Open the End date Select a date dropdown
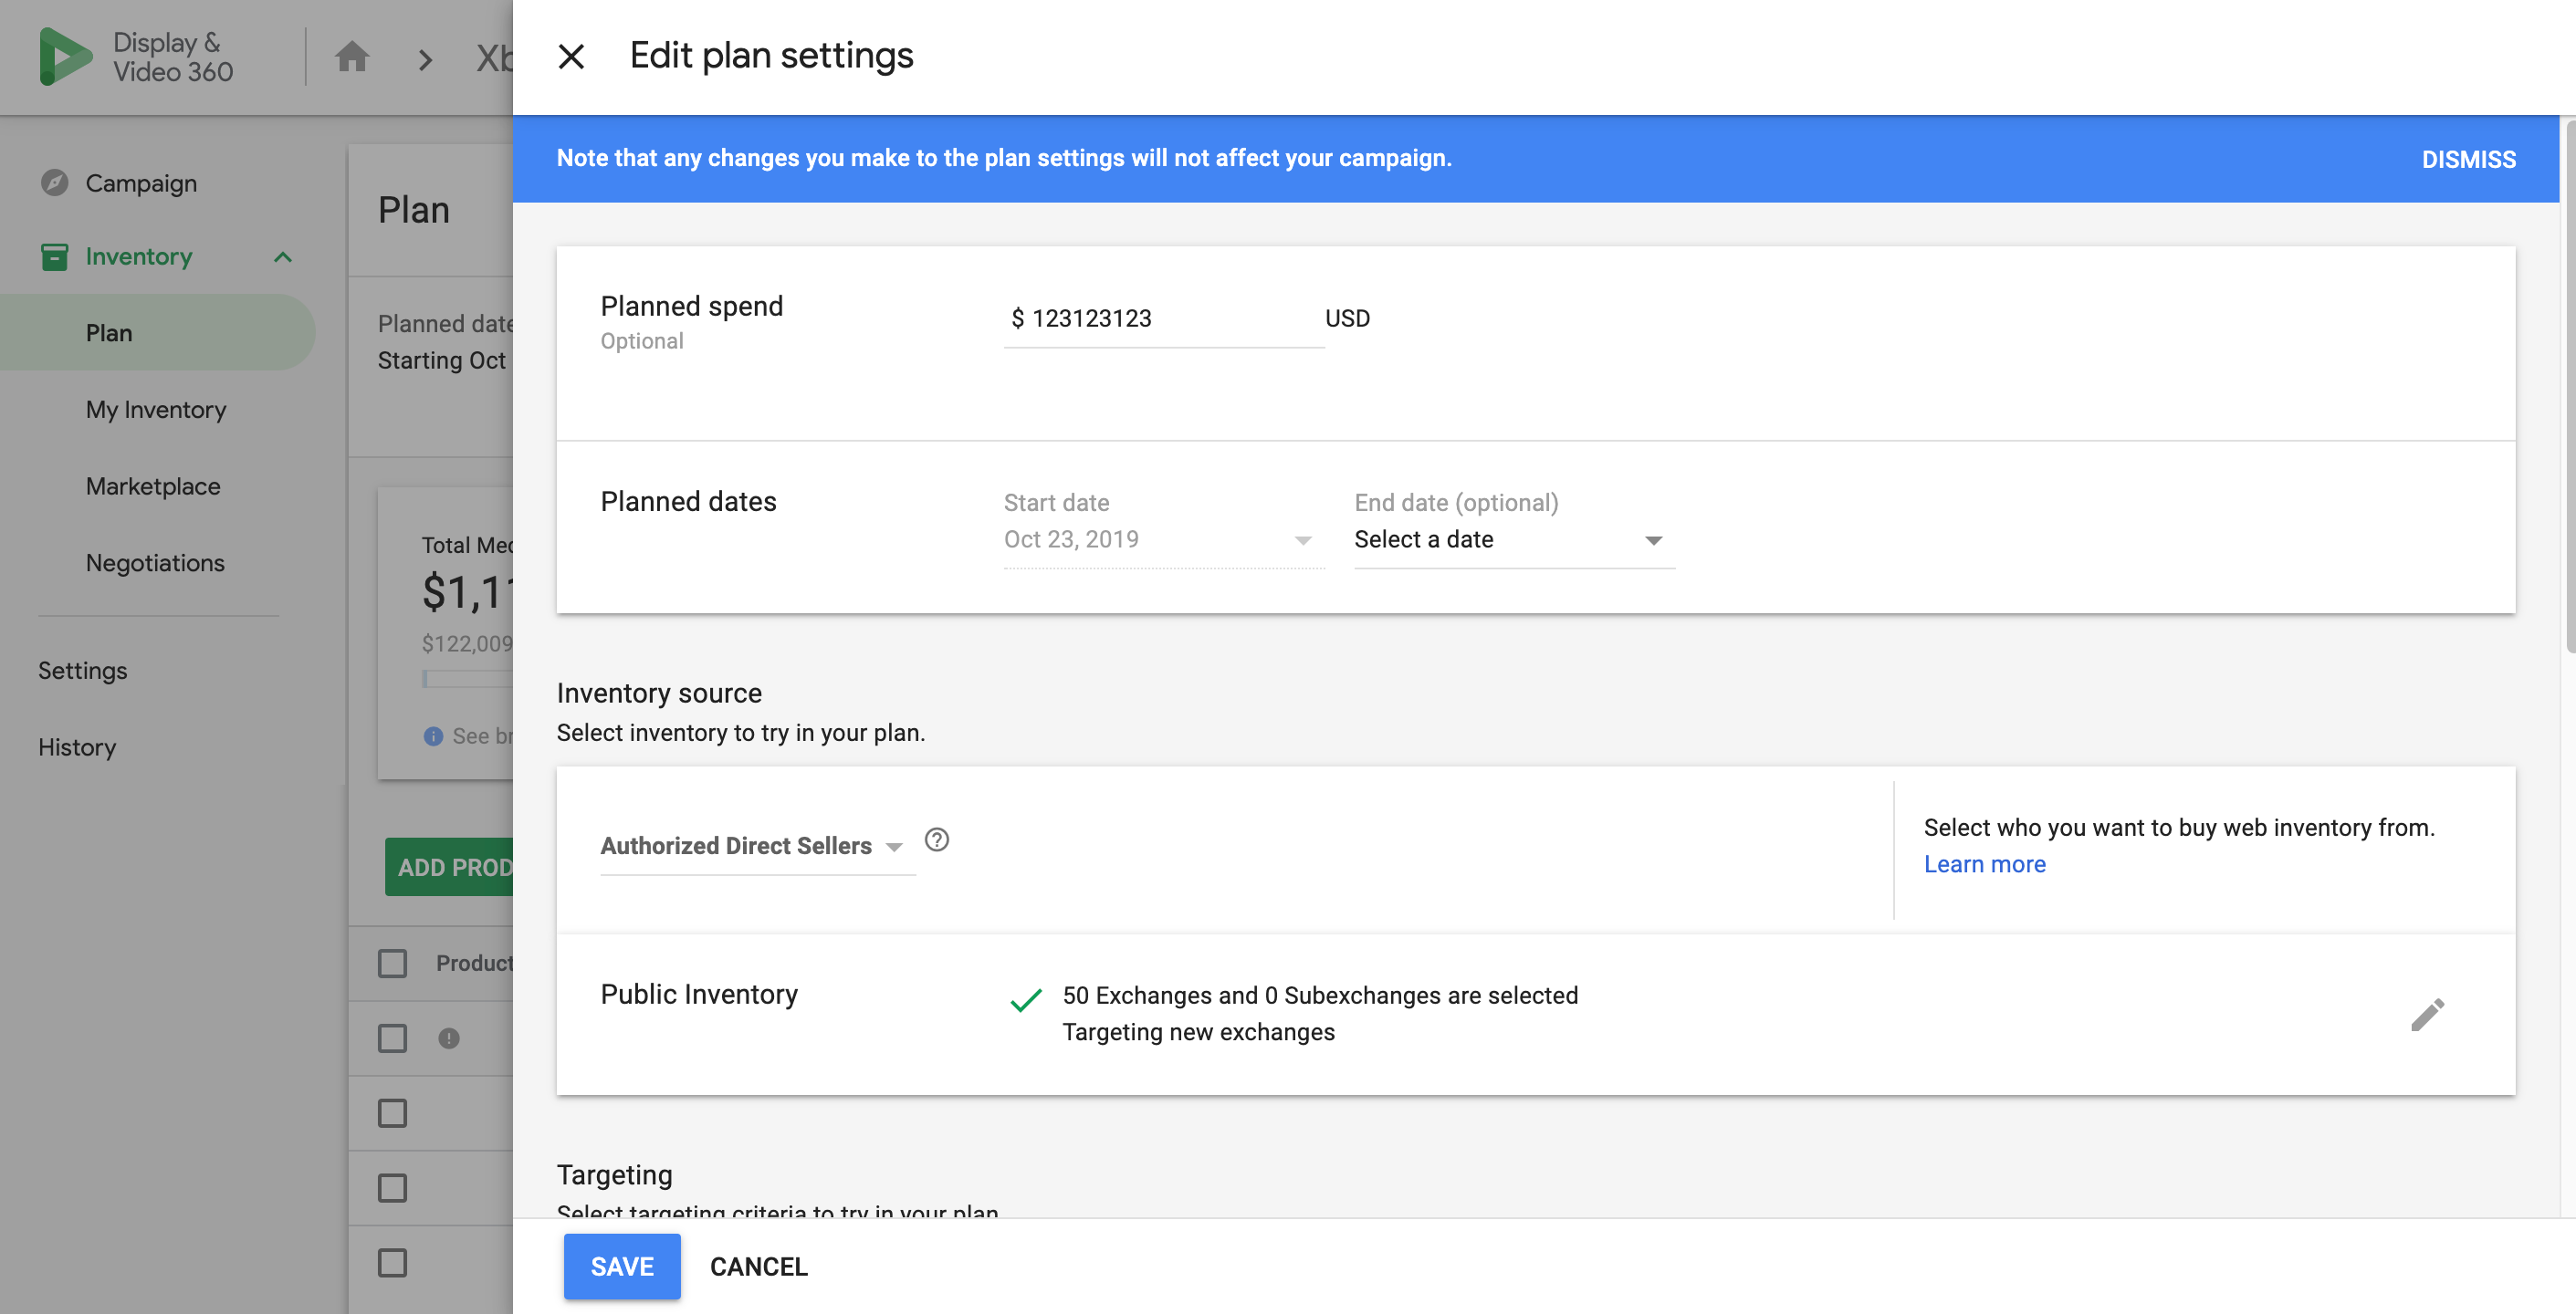Screen dimensions: 2576x1314 pyautogui.click(x=1514, y=540)
